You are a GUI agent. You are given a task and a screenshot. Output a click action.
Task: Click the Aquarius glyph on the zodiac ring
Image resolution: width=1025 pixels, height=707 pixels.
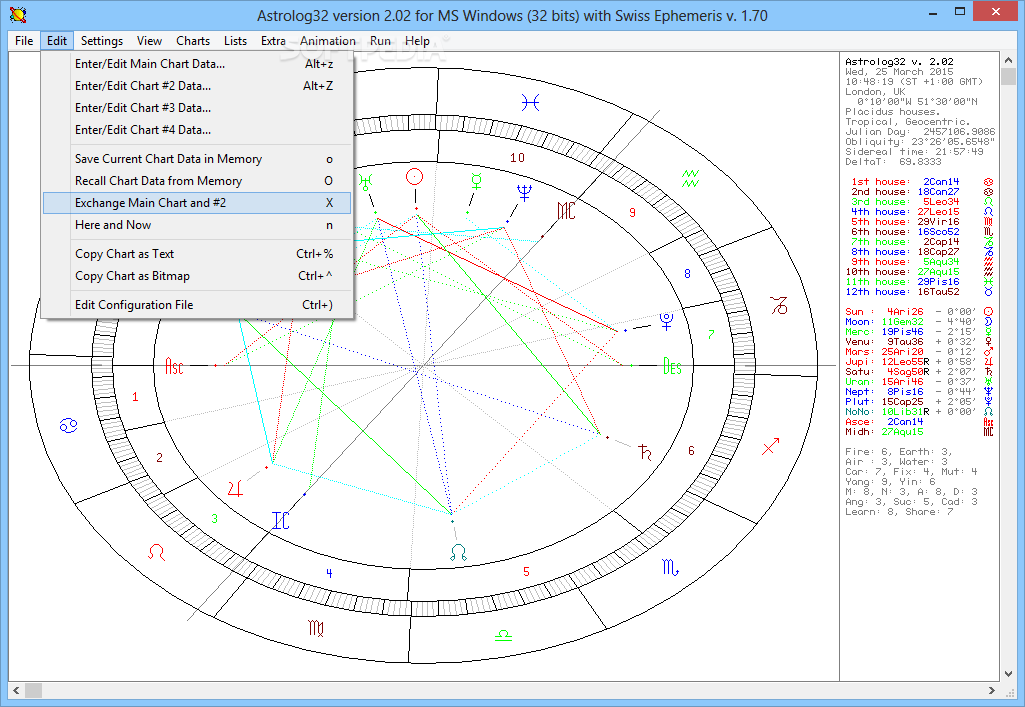click(690, 178)
